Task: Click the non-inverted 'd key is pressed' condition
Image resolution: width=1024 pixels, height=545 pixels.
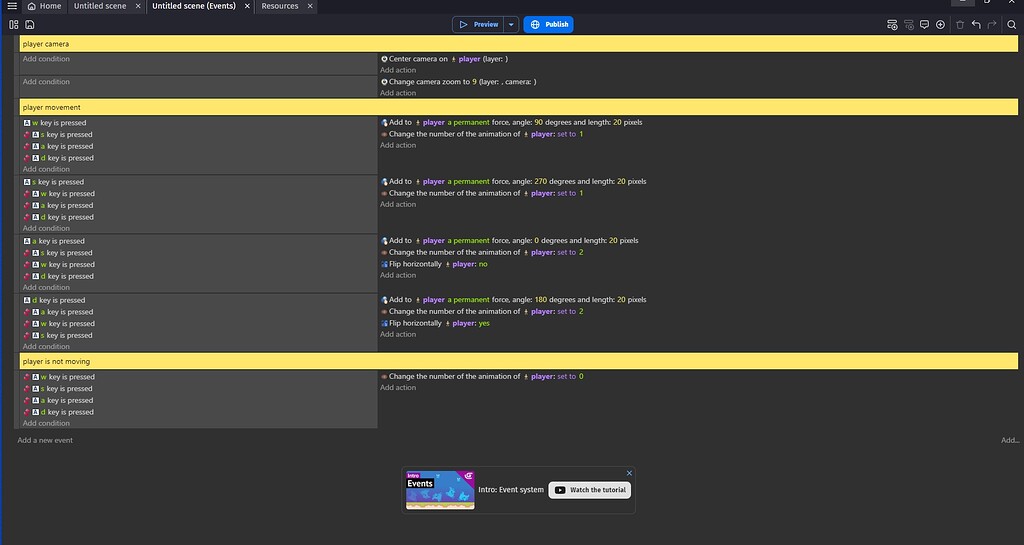Action: [x=54, y=301]
